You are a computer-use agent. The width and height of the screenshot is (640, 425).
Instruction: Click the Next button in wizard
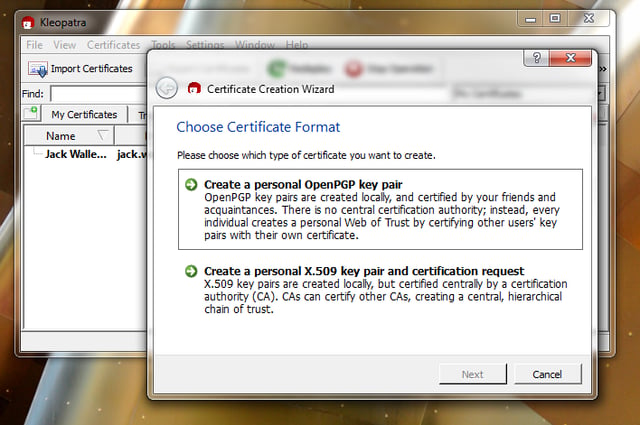473,374
